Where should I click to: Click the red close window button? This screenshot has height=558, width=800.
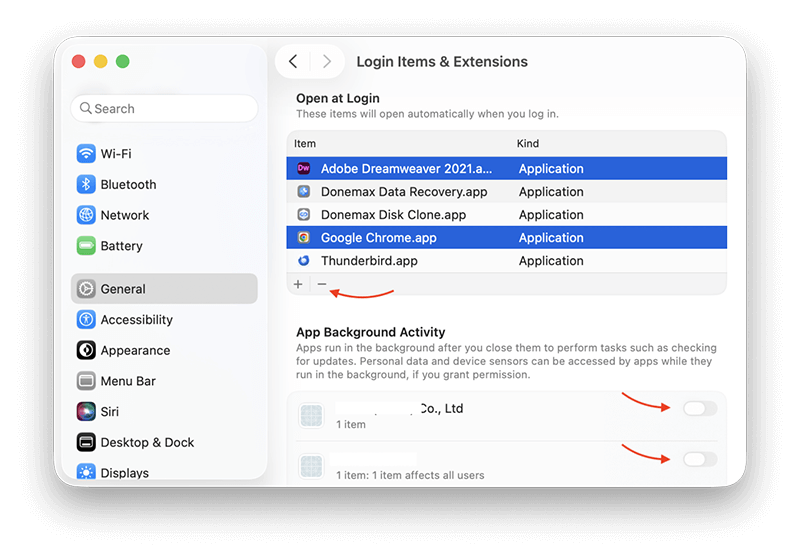click(79, 61)
